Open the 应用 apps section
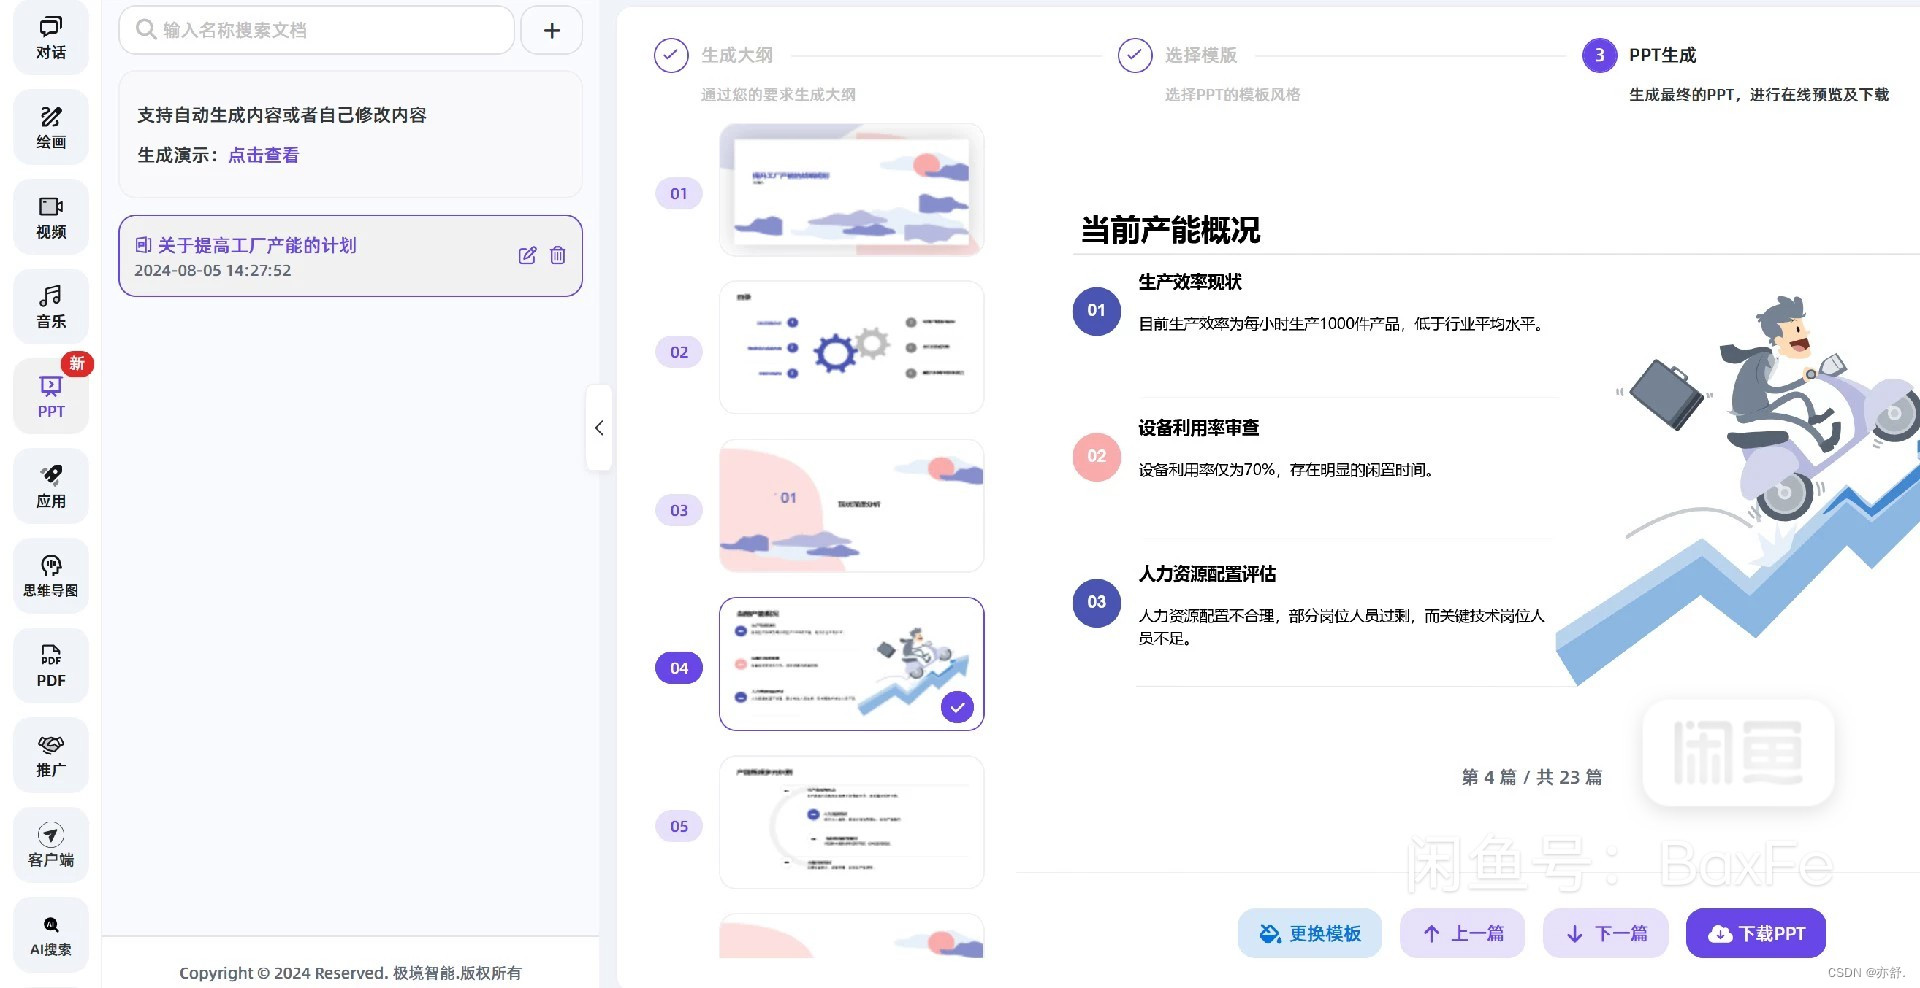This screenshot has height=988, width=1920. point(51,486)
